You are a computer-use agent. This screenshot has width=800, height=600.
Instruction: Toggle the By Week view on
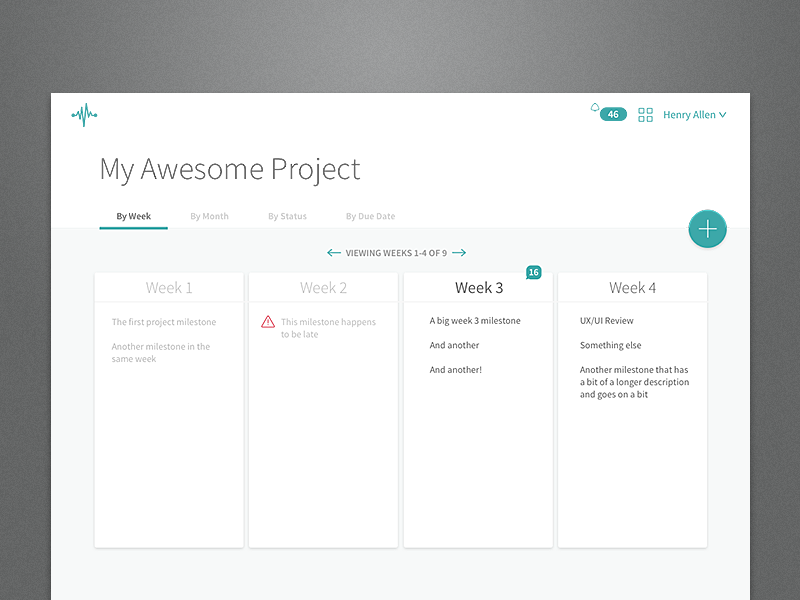pos(133,216)
